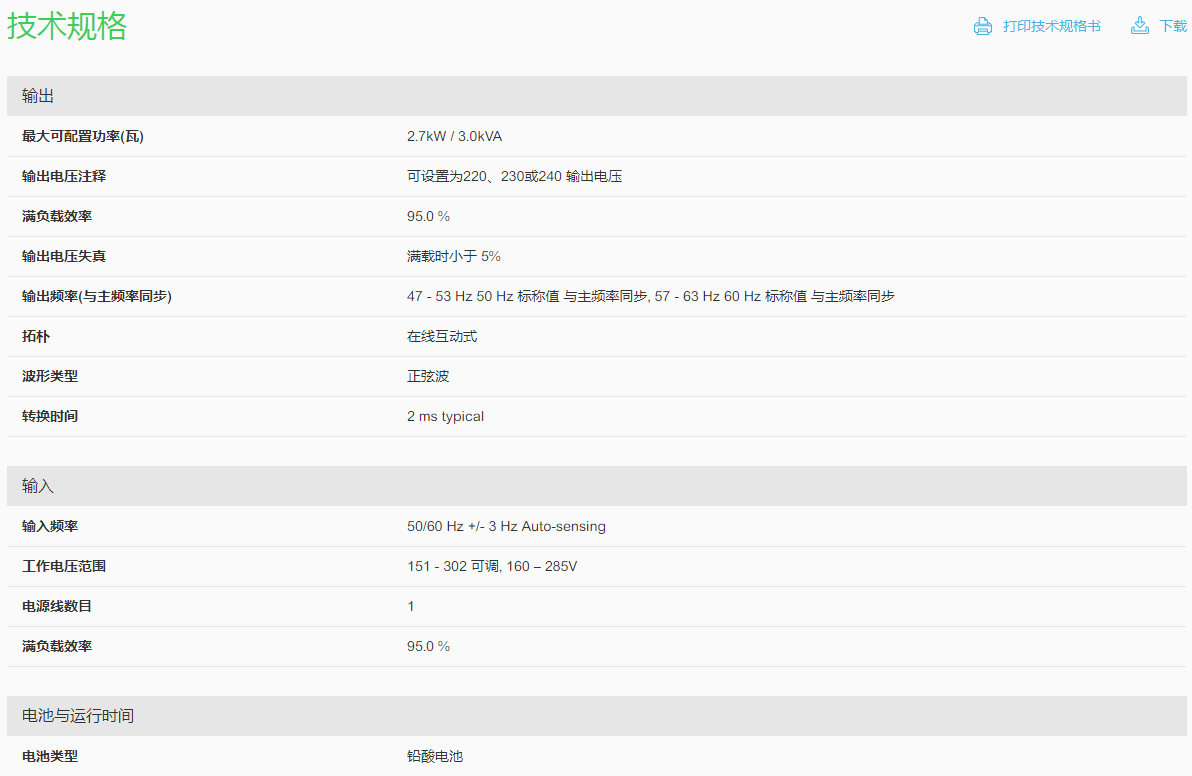Viewport: 1192px width, 776px height.
Task: Click the 2 ms typical value
Action: click(445, 416)
